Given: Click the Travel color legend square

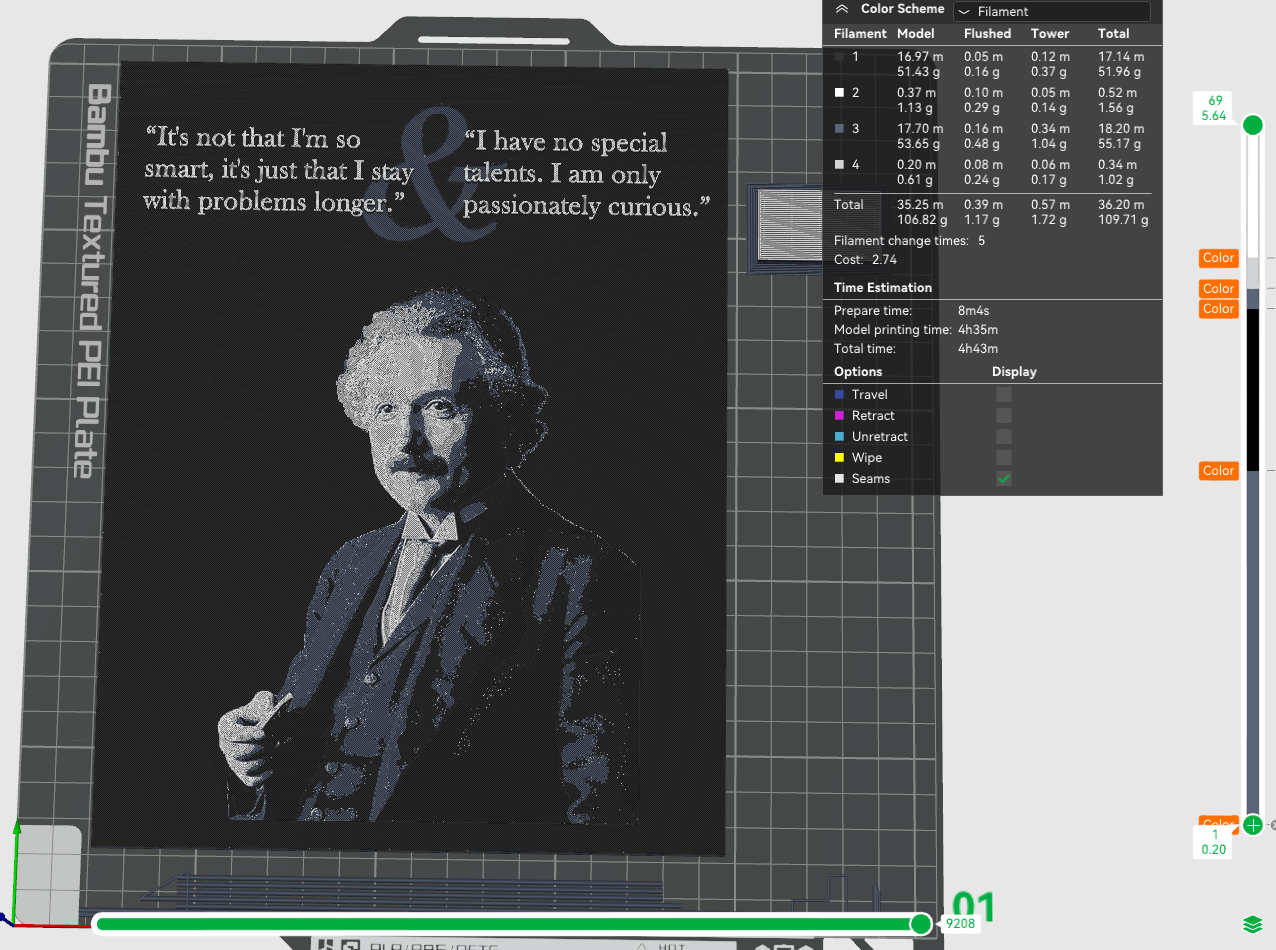Looking at the screenshot, I should [839, 395].
